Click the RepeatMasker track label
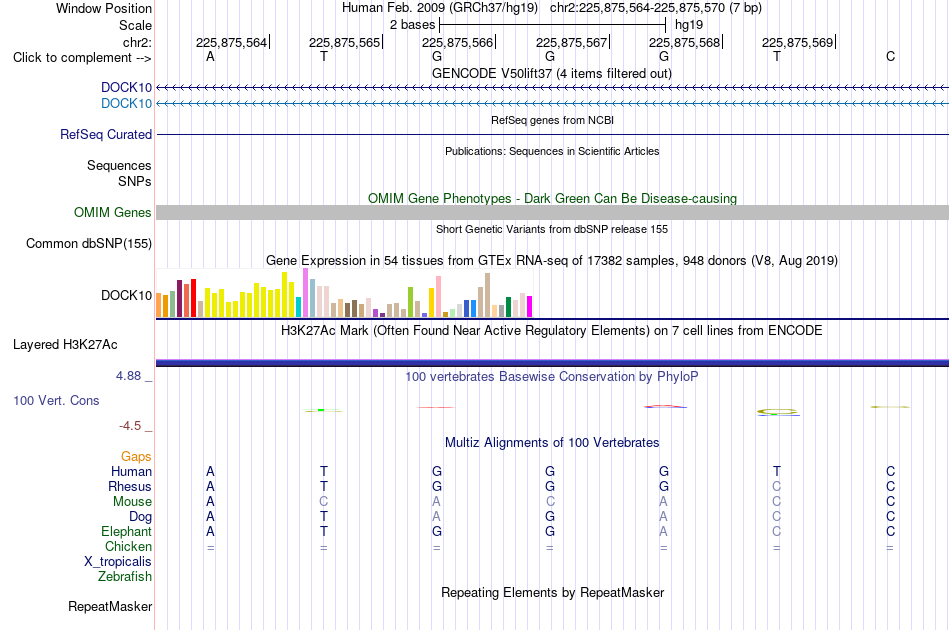Image resolution: width=950 pixels, height=630 pixels. [110, 606]
